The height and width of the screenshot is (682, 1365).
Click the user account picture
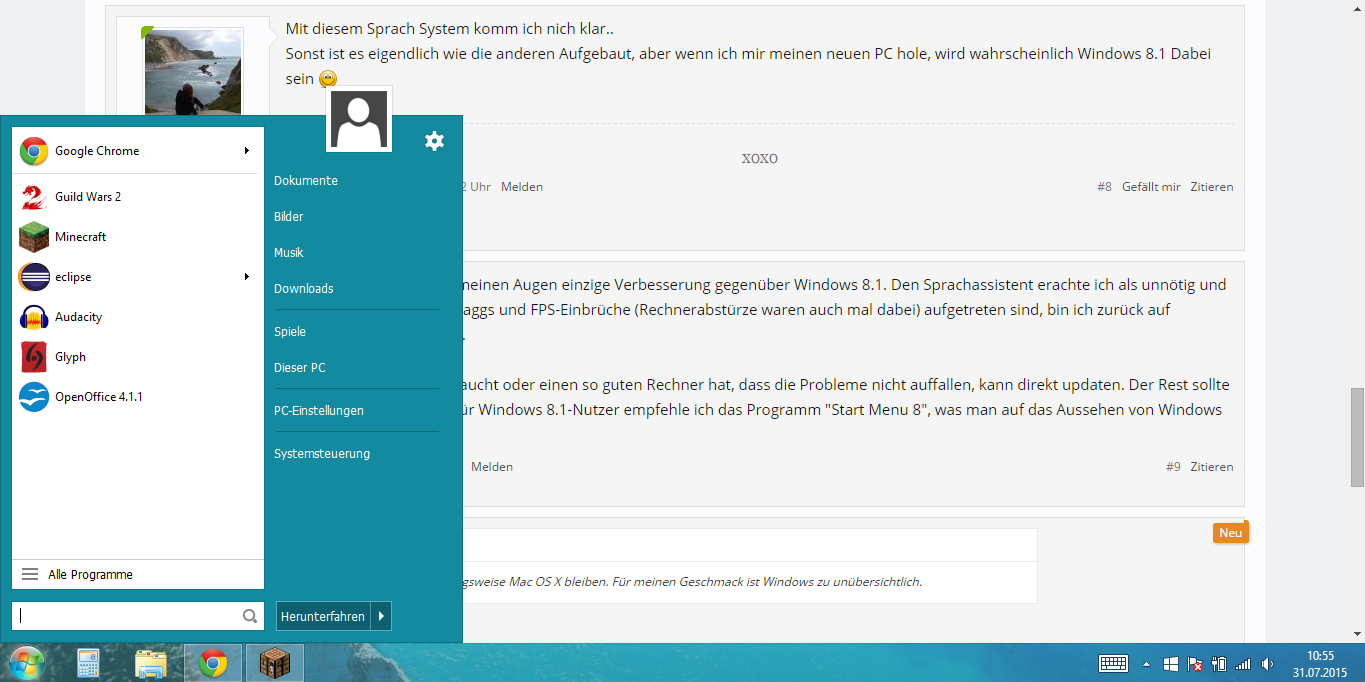pos(360,119)
